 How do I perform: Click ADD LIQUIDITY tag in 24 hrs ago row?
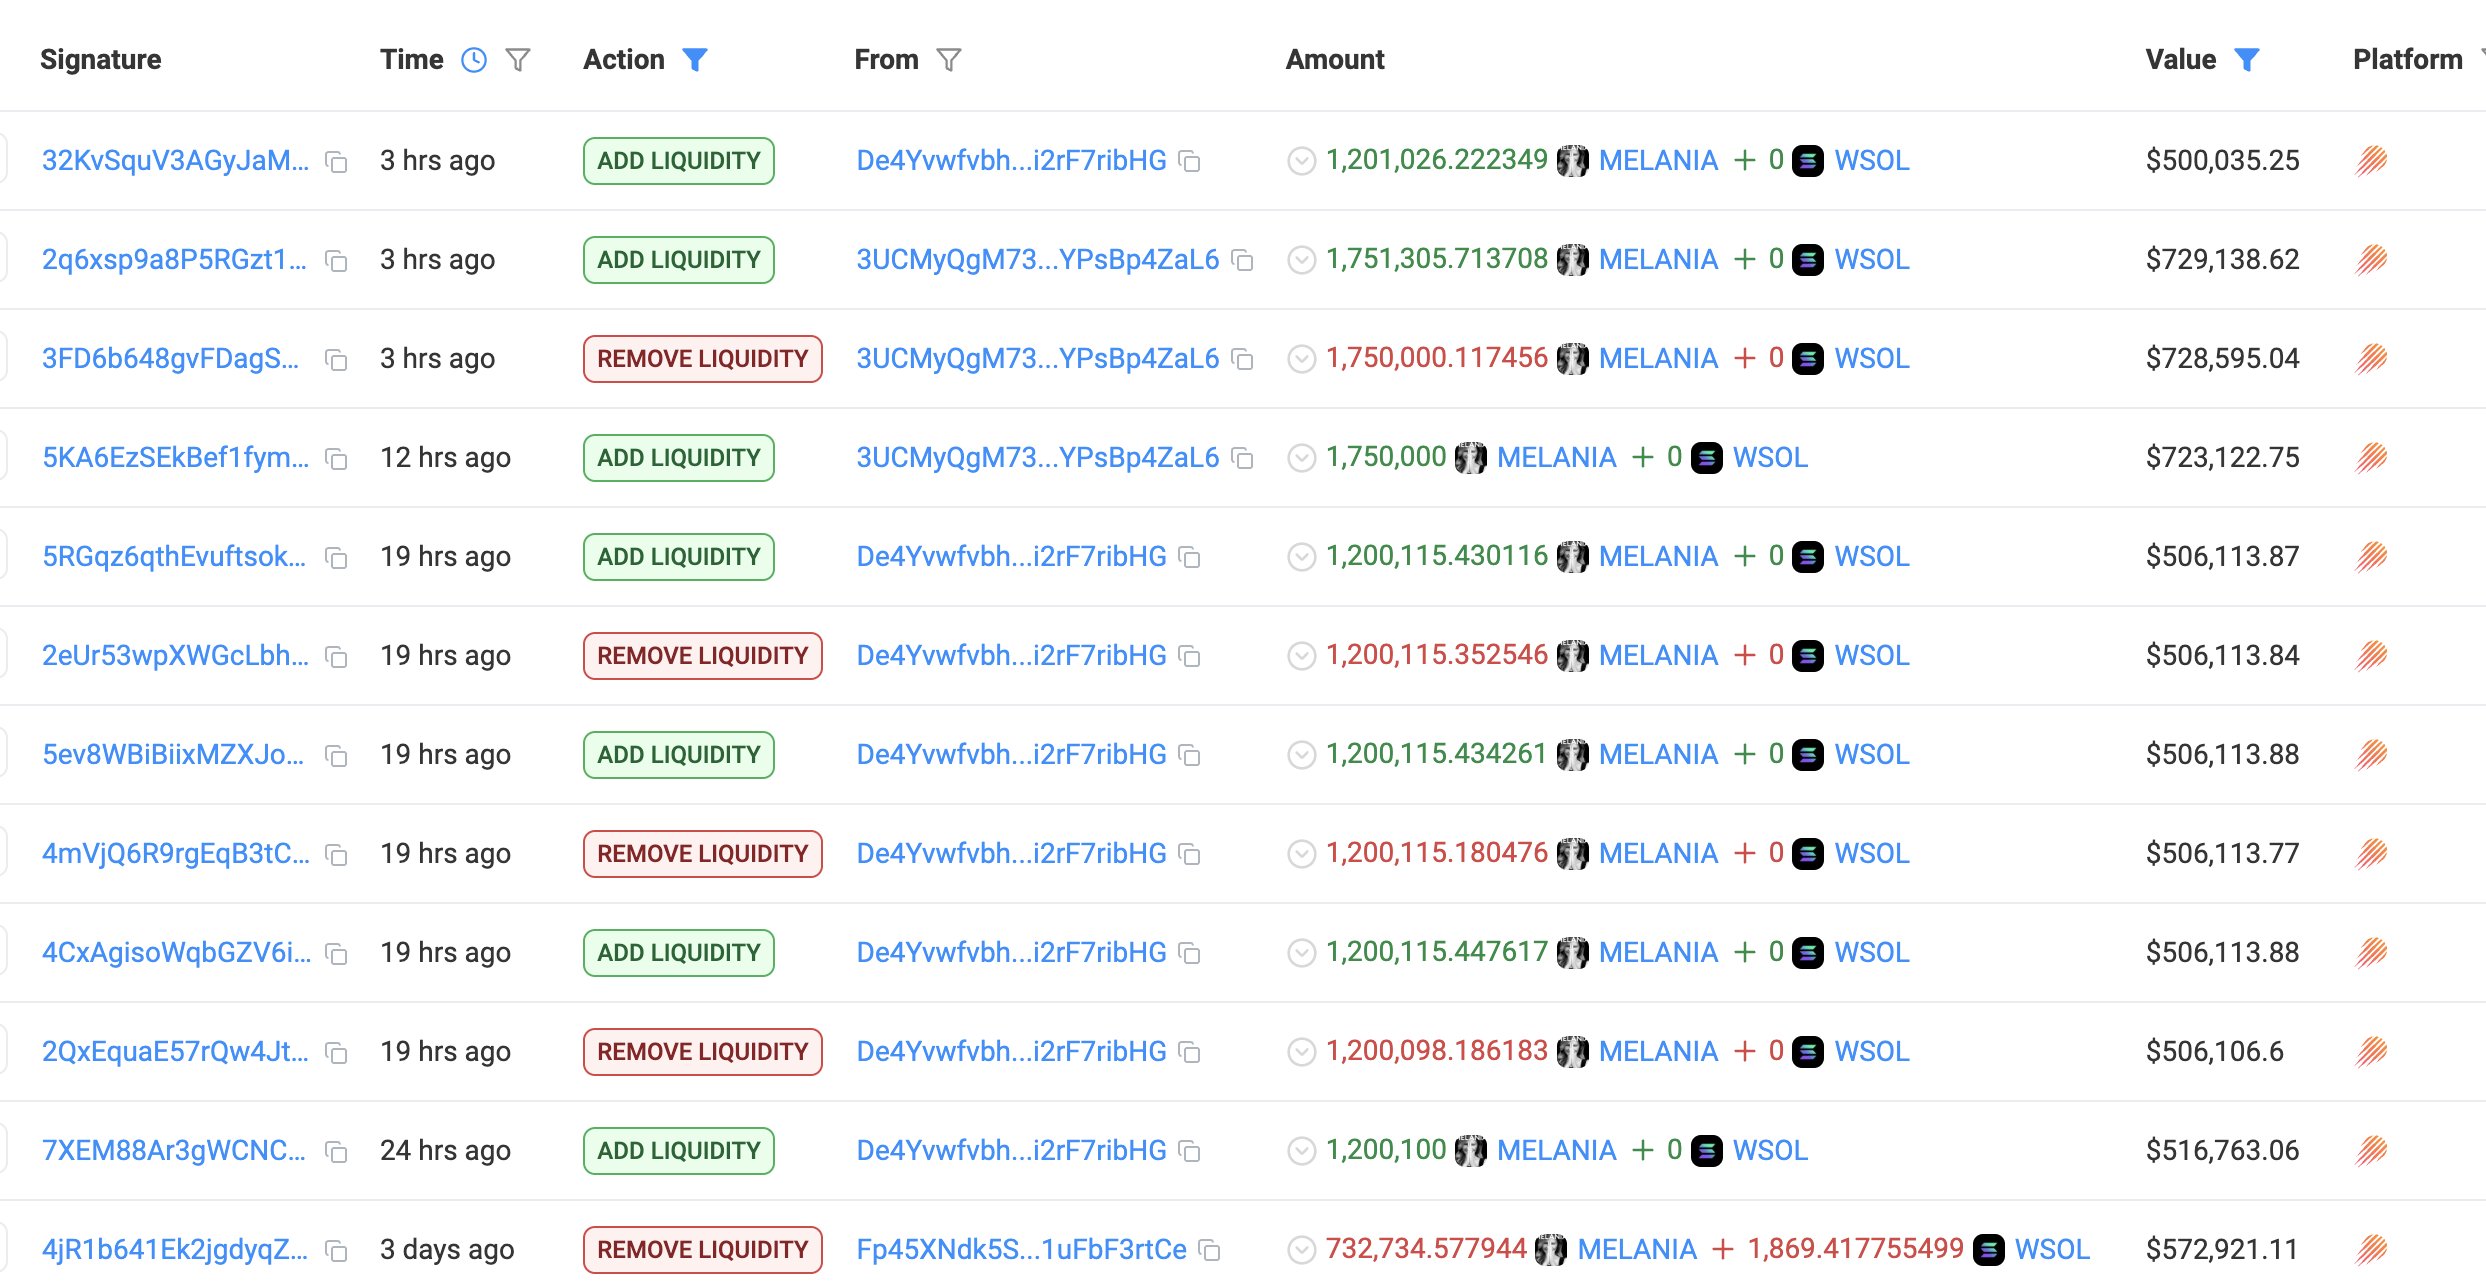[x=678, y=1151]
